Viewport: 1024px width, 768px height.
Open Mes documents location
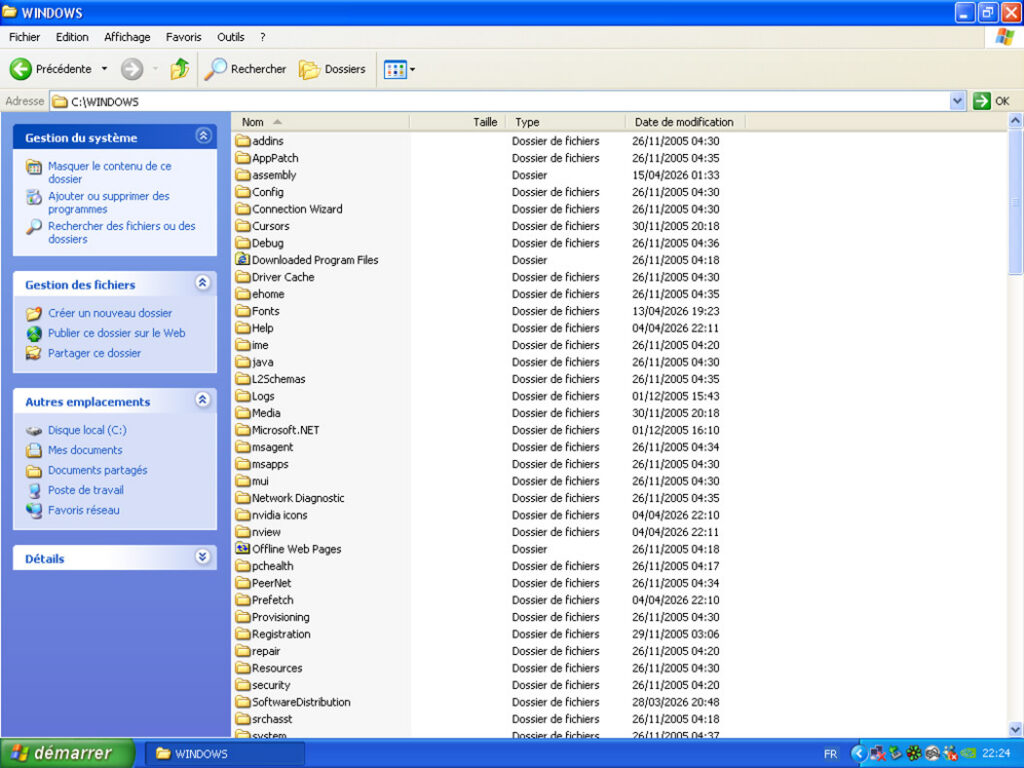(x=85, y=450)
